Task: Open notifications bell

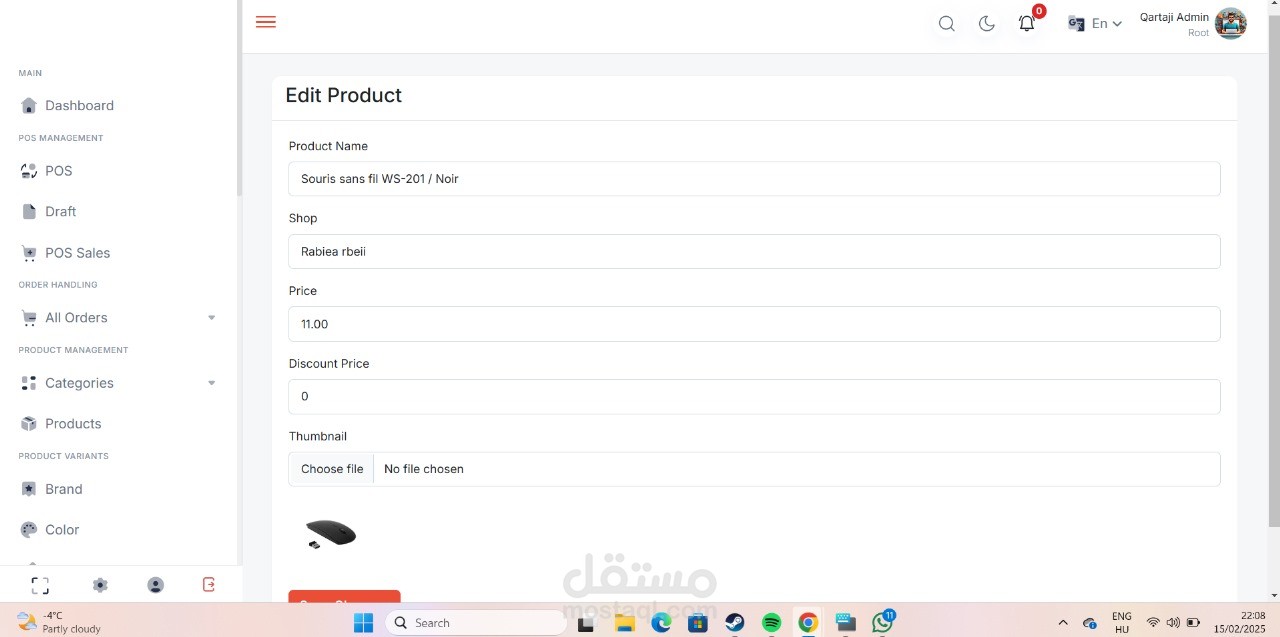Action: point(1027,23)
